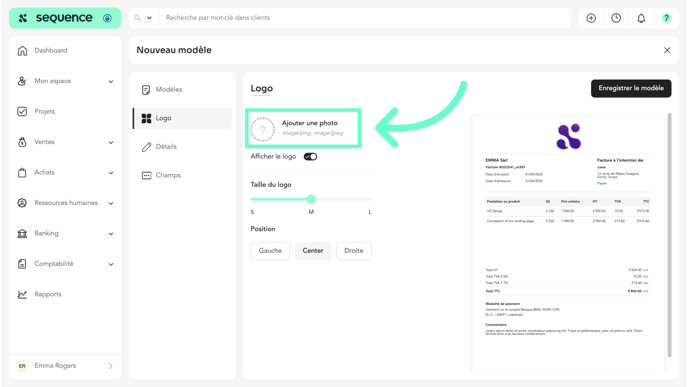Click the Modèles document icon
The height and width of the screenshot is (387, 688).
pyautogui.click(x=146, y=90)
